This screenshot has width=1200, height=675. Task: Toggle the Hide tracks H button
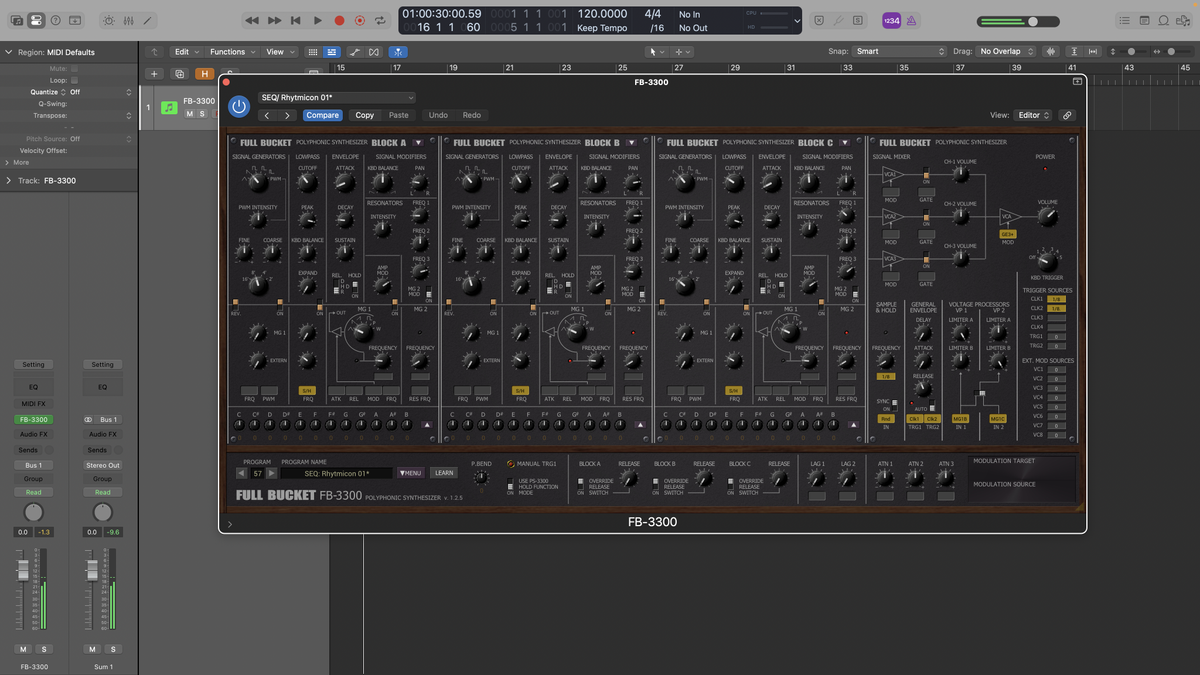tap(205, 73)
